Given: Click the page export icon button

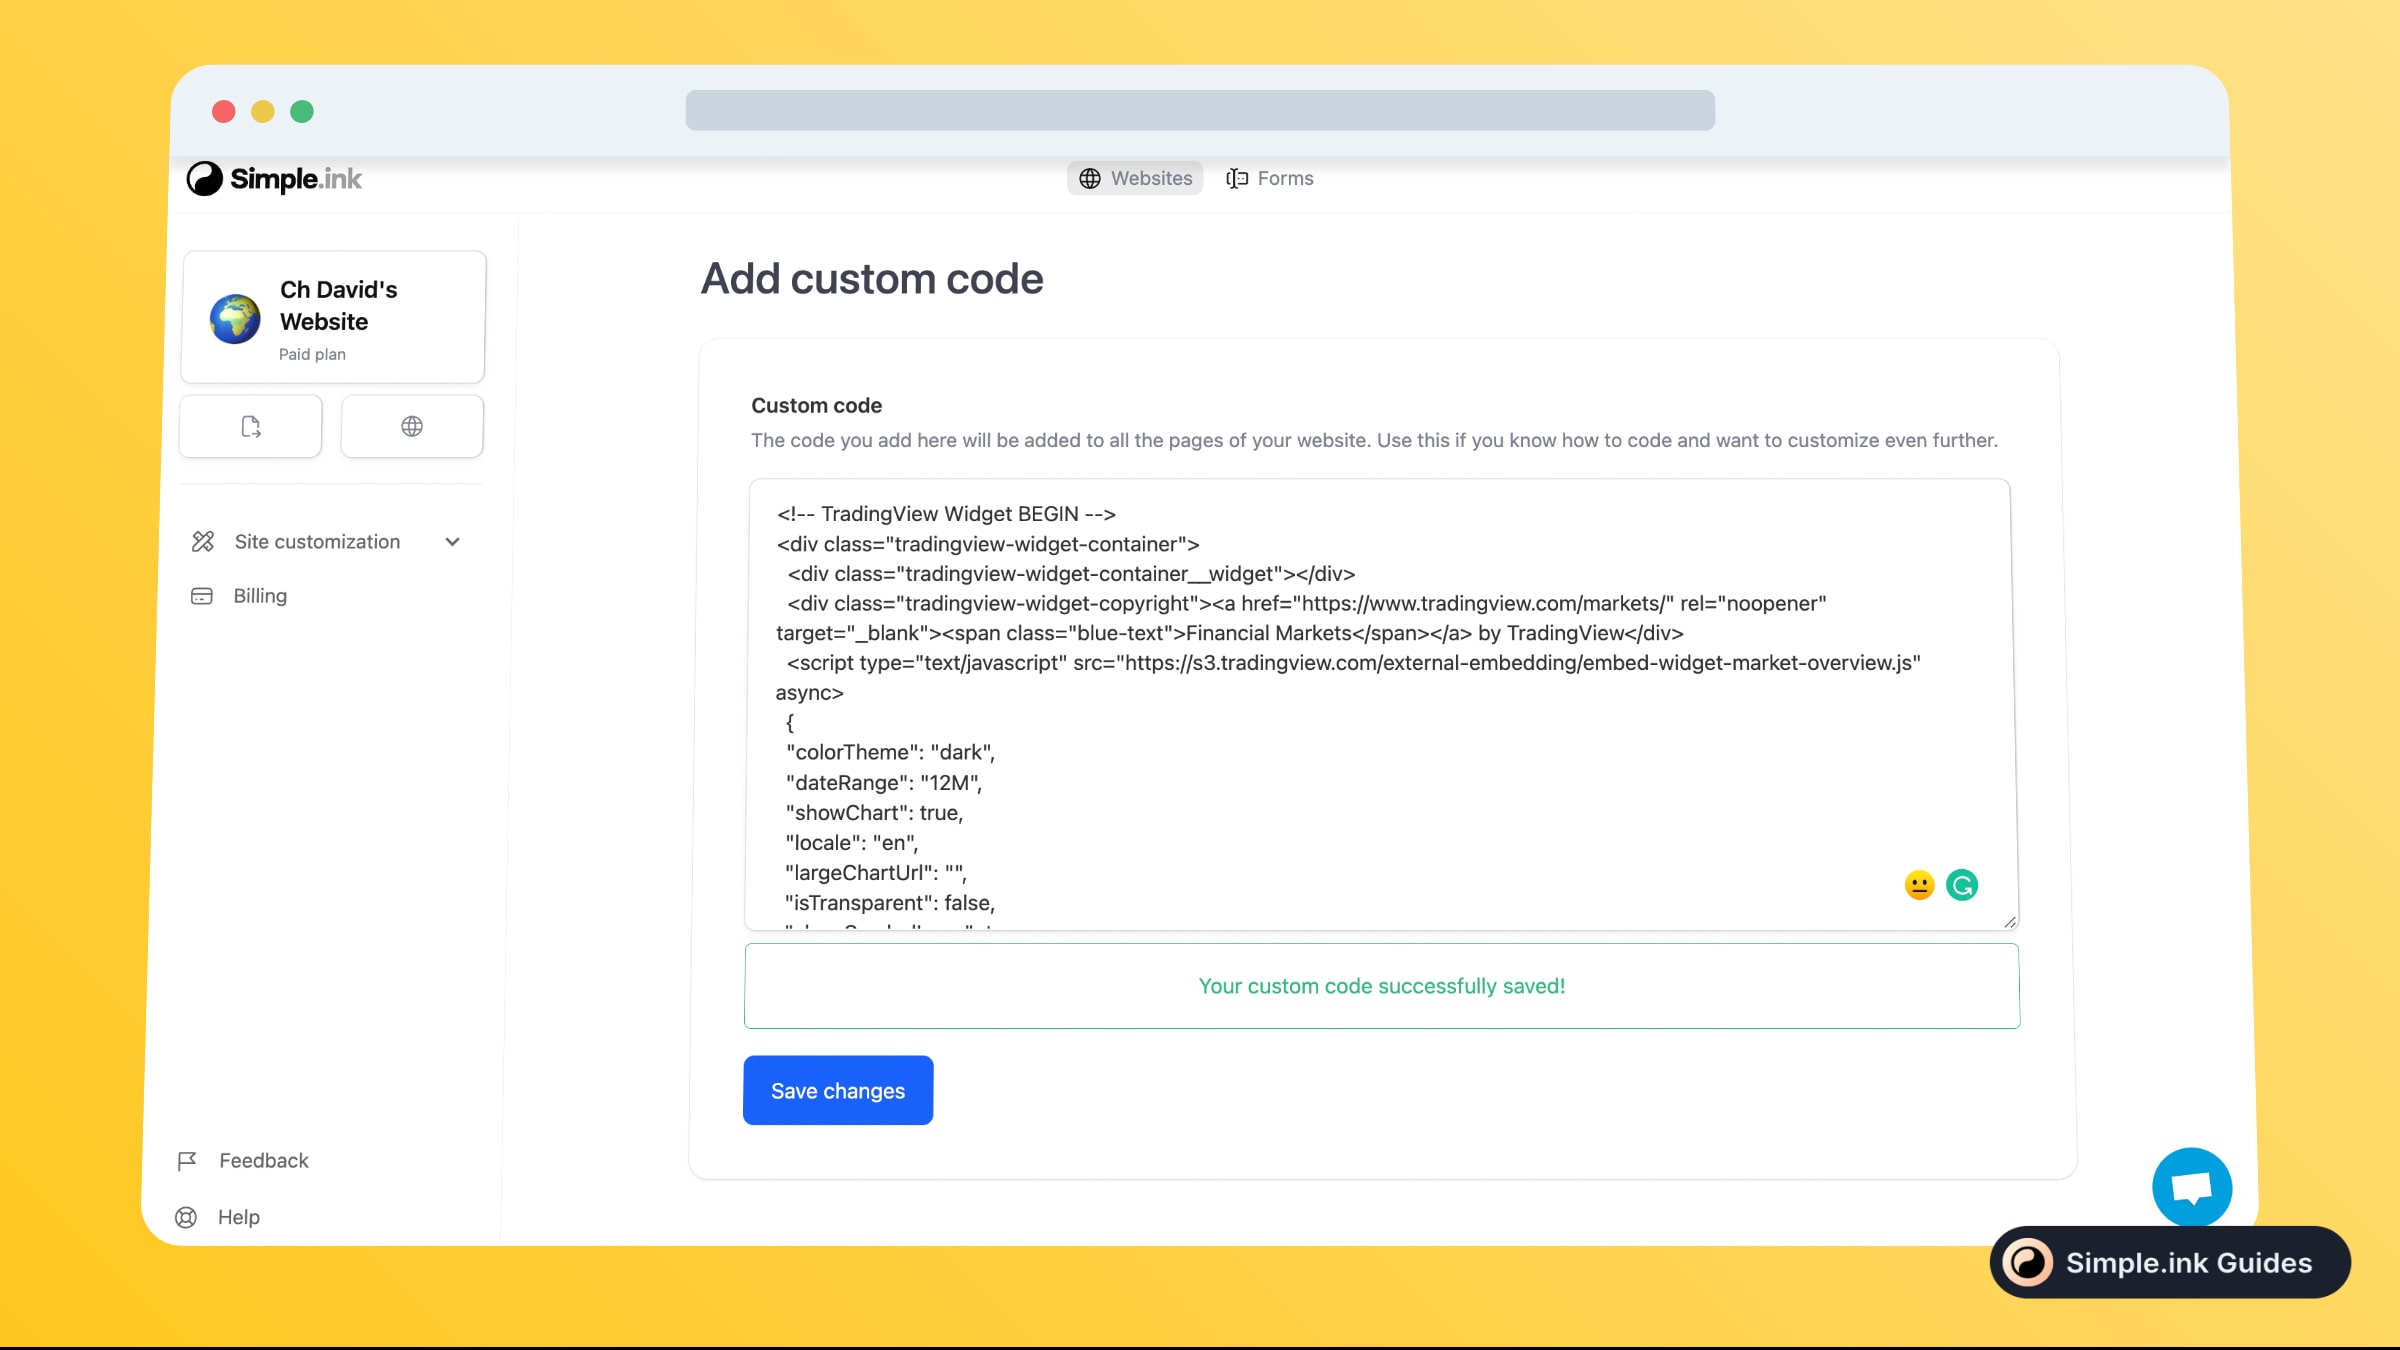Looking at the screenshot, I should tap(251, 427).
